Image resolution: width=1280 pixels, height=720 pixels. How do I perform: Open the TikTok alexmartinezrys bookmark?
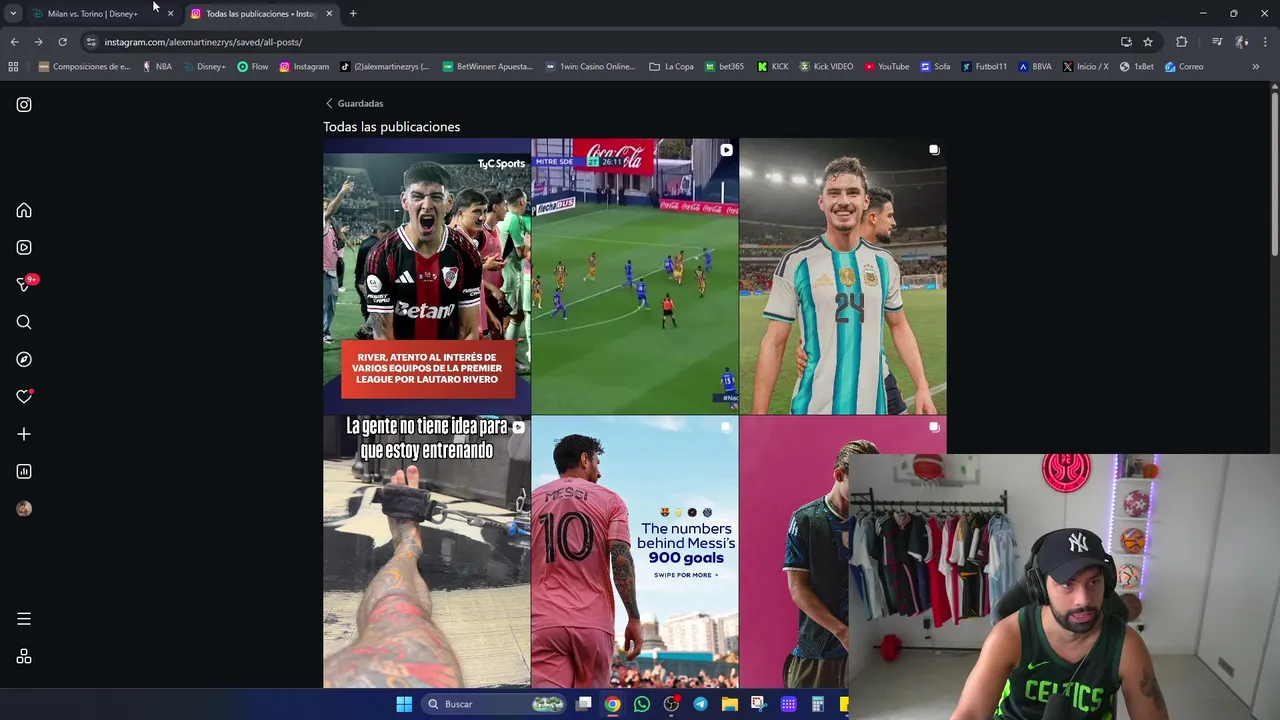(385, 67)
